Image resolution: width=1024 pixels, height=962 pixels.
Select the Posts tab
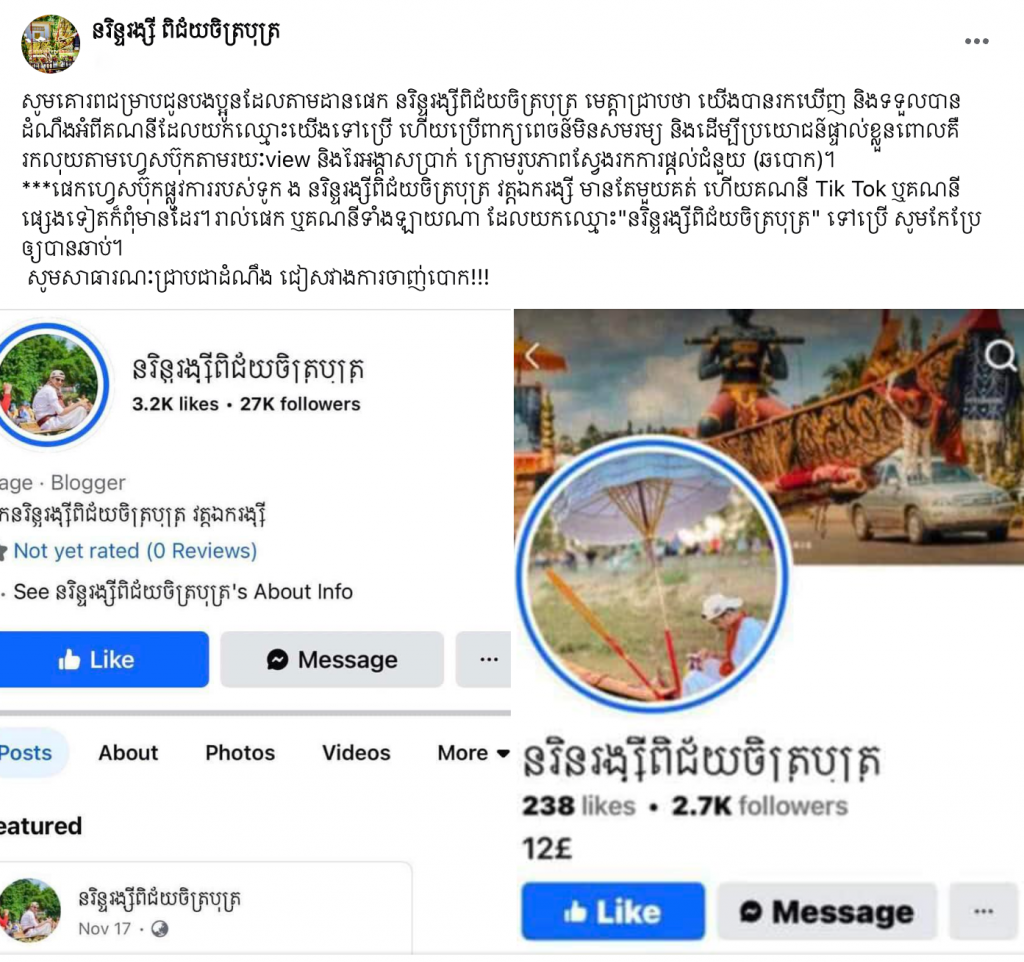pos(26,753)
